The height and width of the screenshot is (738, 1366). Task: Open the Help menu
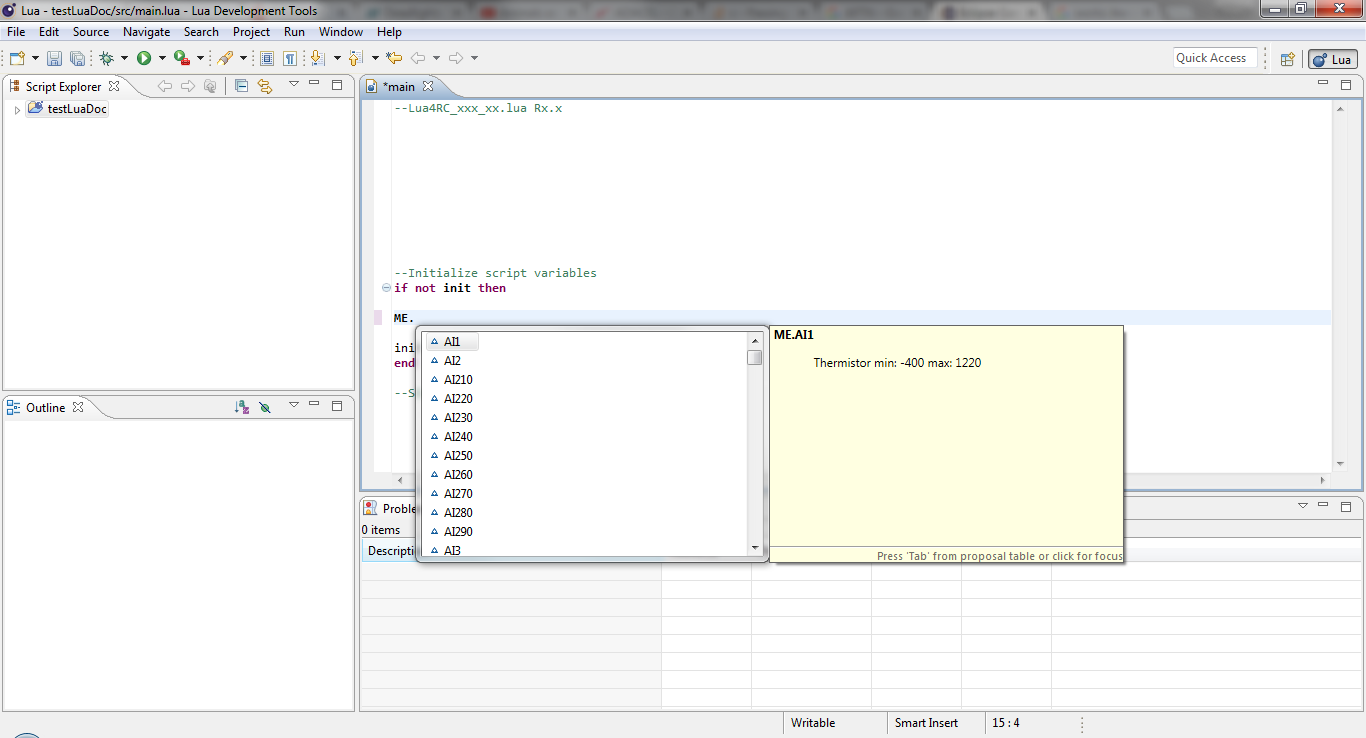(389, 32)
